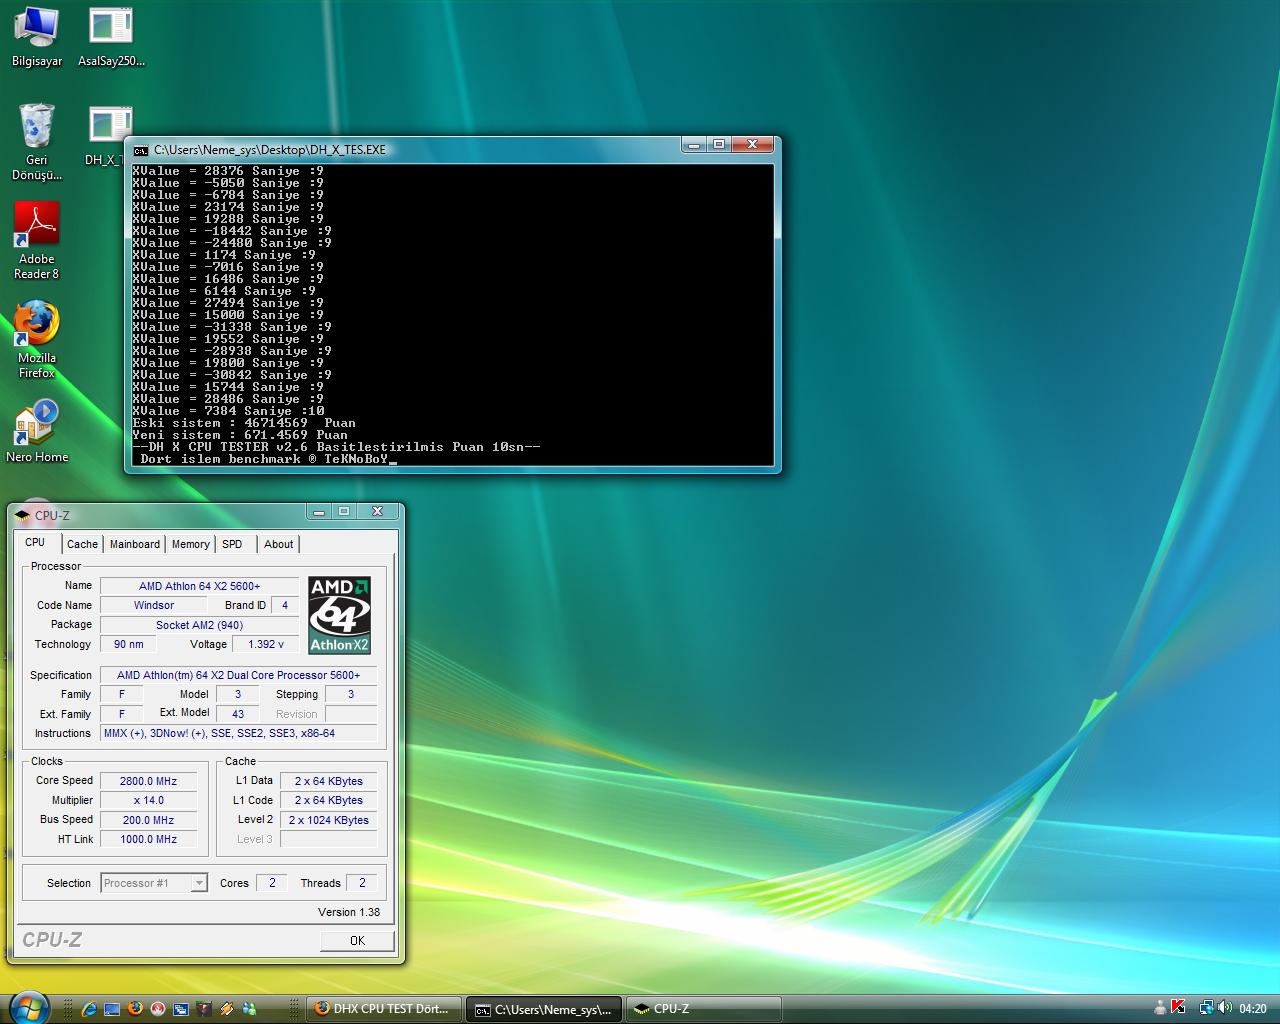Image resolution: width=1280 pixels, height=1024 pixels.
Task: Click Ext. Model value 43
Action: (x=237, y=714)
